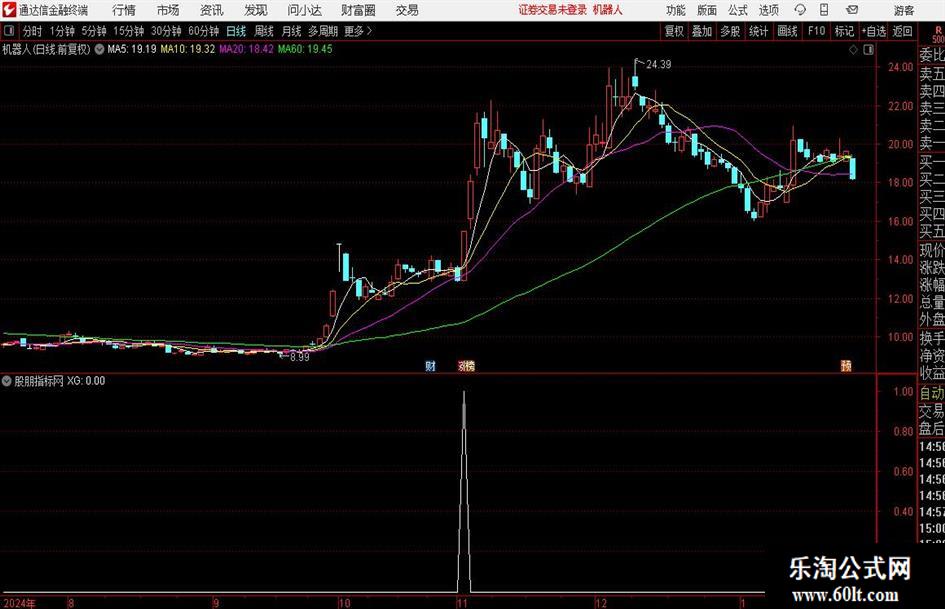Switch to 月线 monthly period
945x609 pixels.
291,31
